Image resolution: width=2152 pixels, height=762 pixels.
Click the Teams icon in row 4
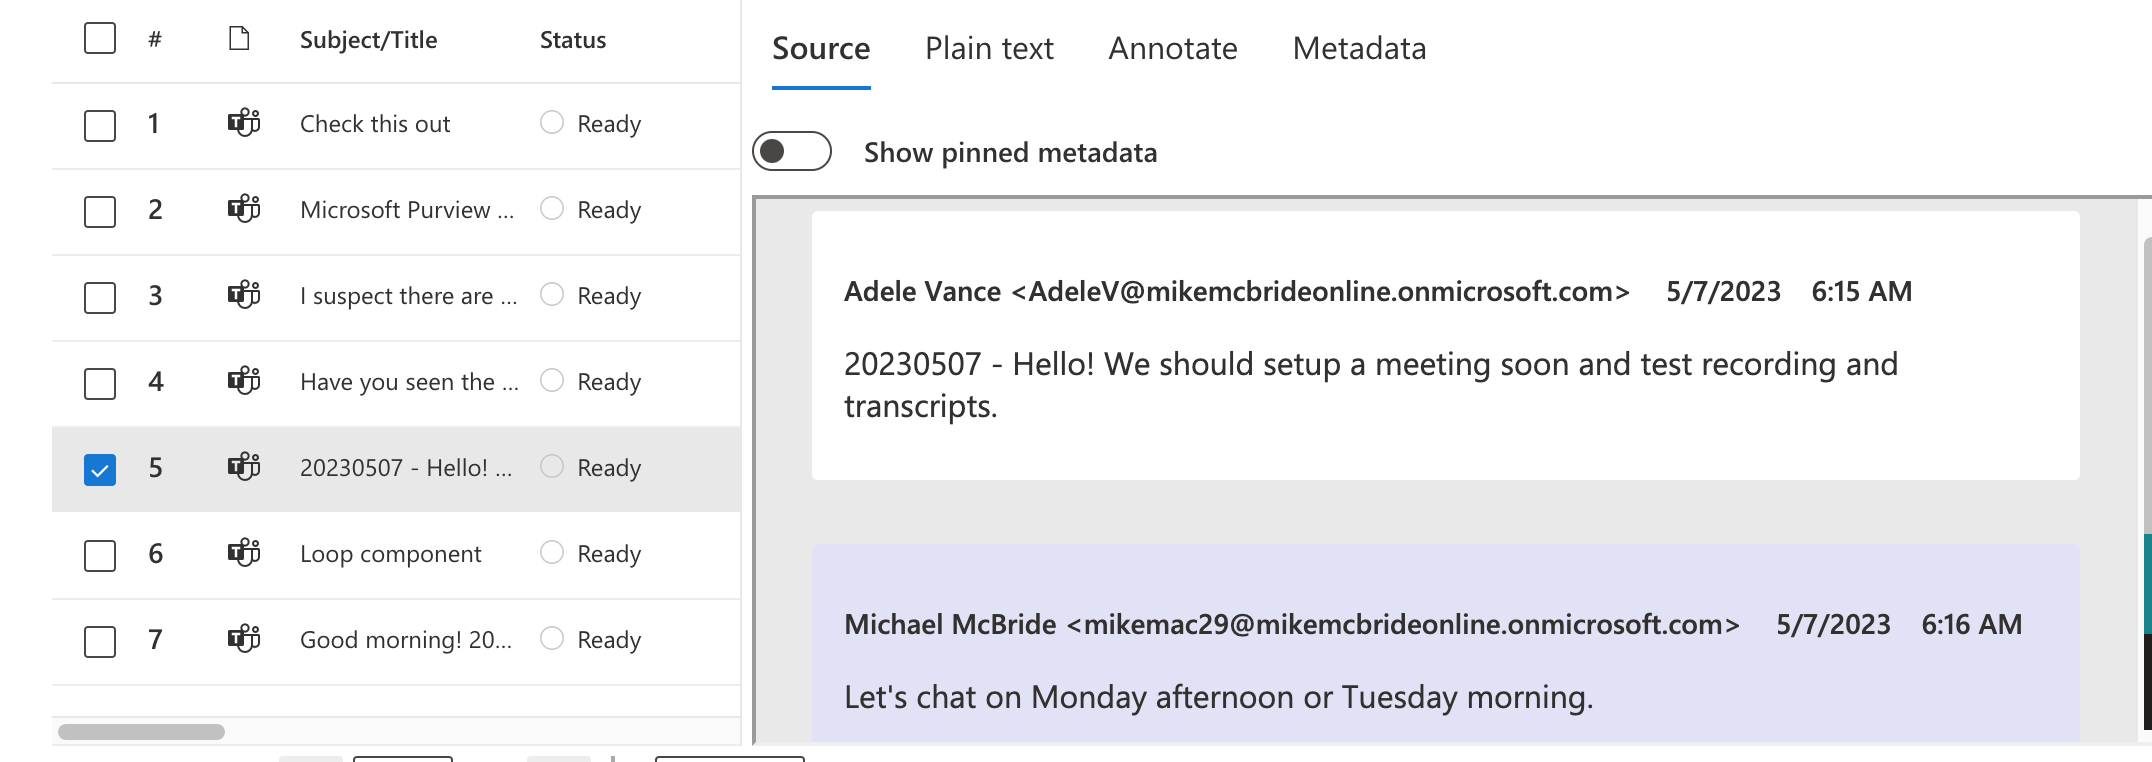coord(244,381)
